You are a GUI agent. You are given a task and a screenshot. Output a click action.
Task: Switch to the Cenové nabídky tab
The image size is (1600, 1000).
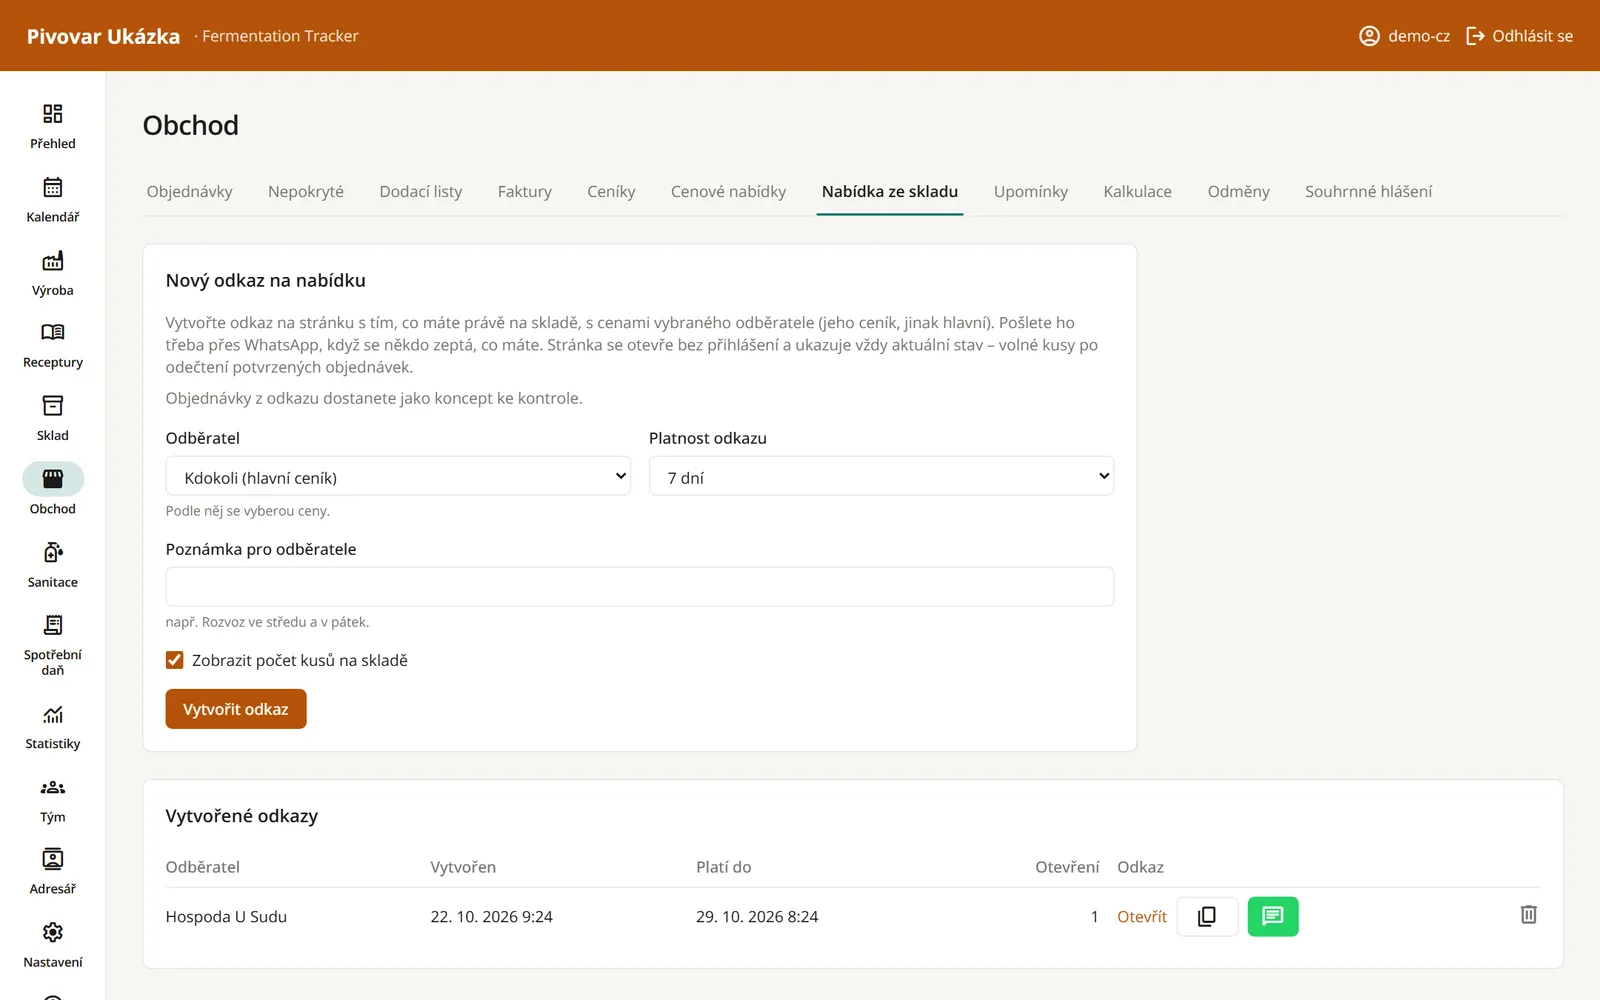(728, 192)
